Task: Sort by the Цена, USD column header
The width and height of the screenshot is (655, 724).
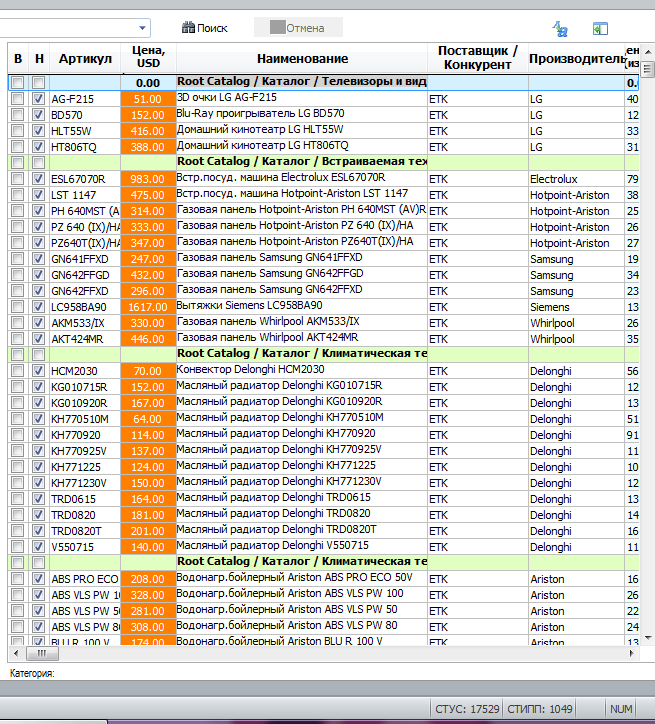Action: point(148,58)
